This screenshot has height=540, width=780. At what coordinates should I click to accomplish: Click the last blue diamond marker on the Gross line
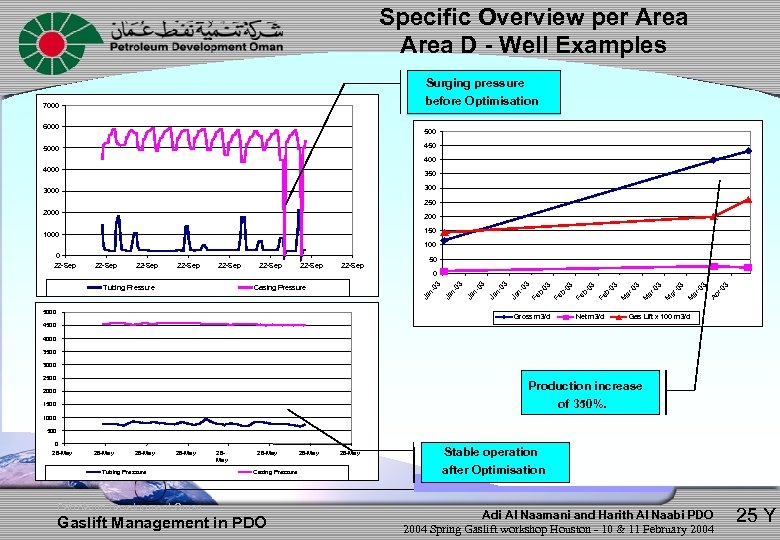click(748, 151)
